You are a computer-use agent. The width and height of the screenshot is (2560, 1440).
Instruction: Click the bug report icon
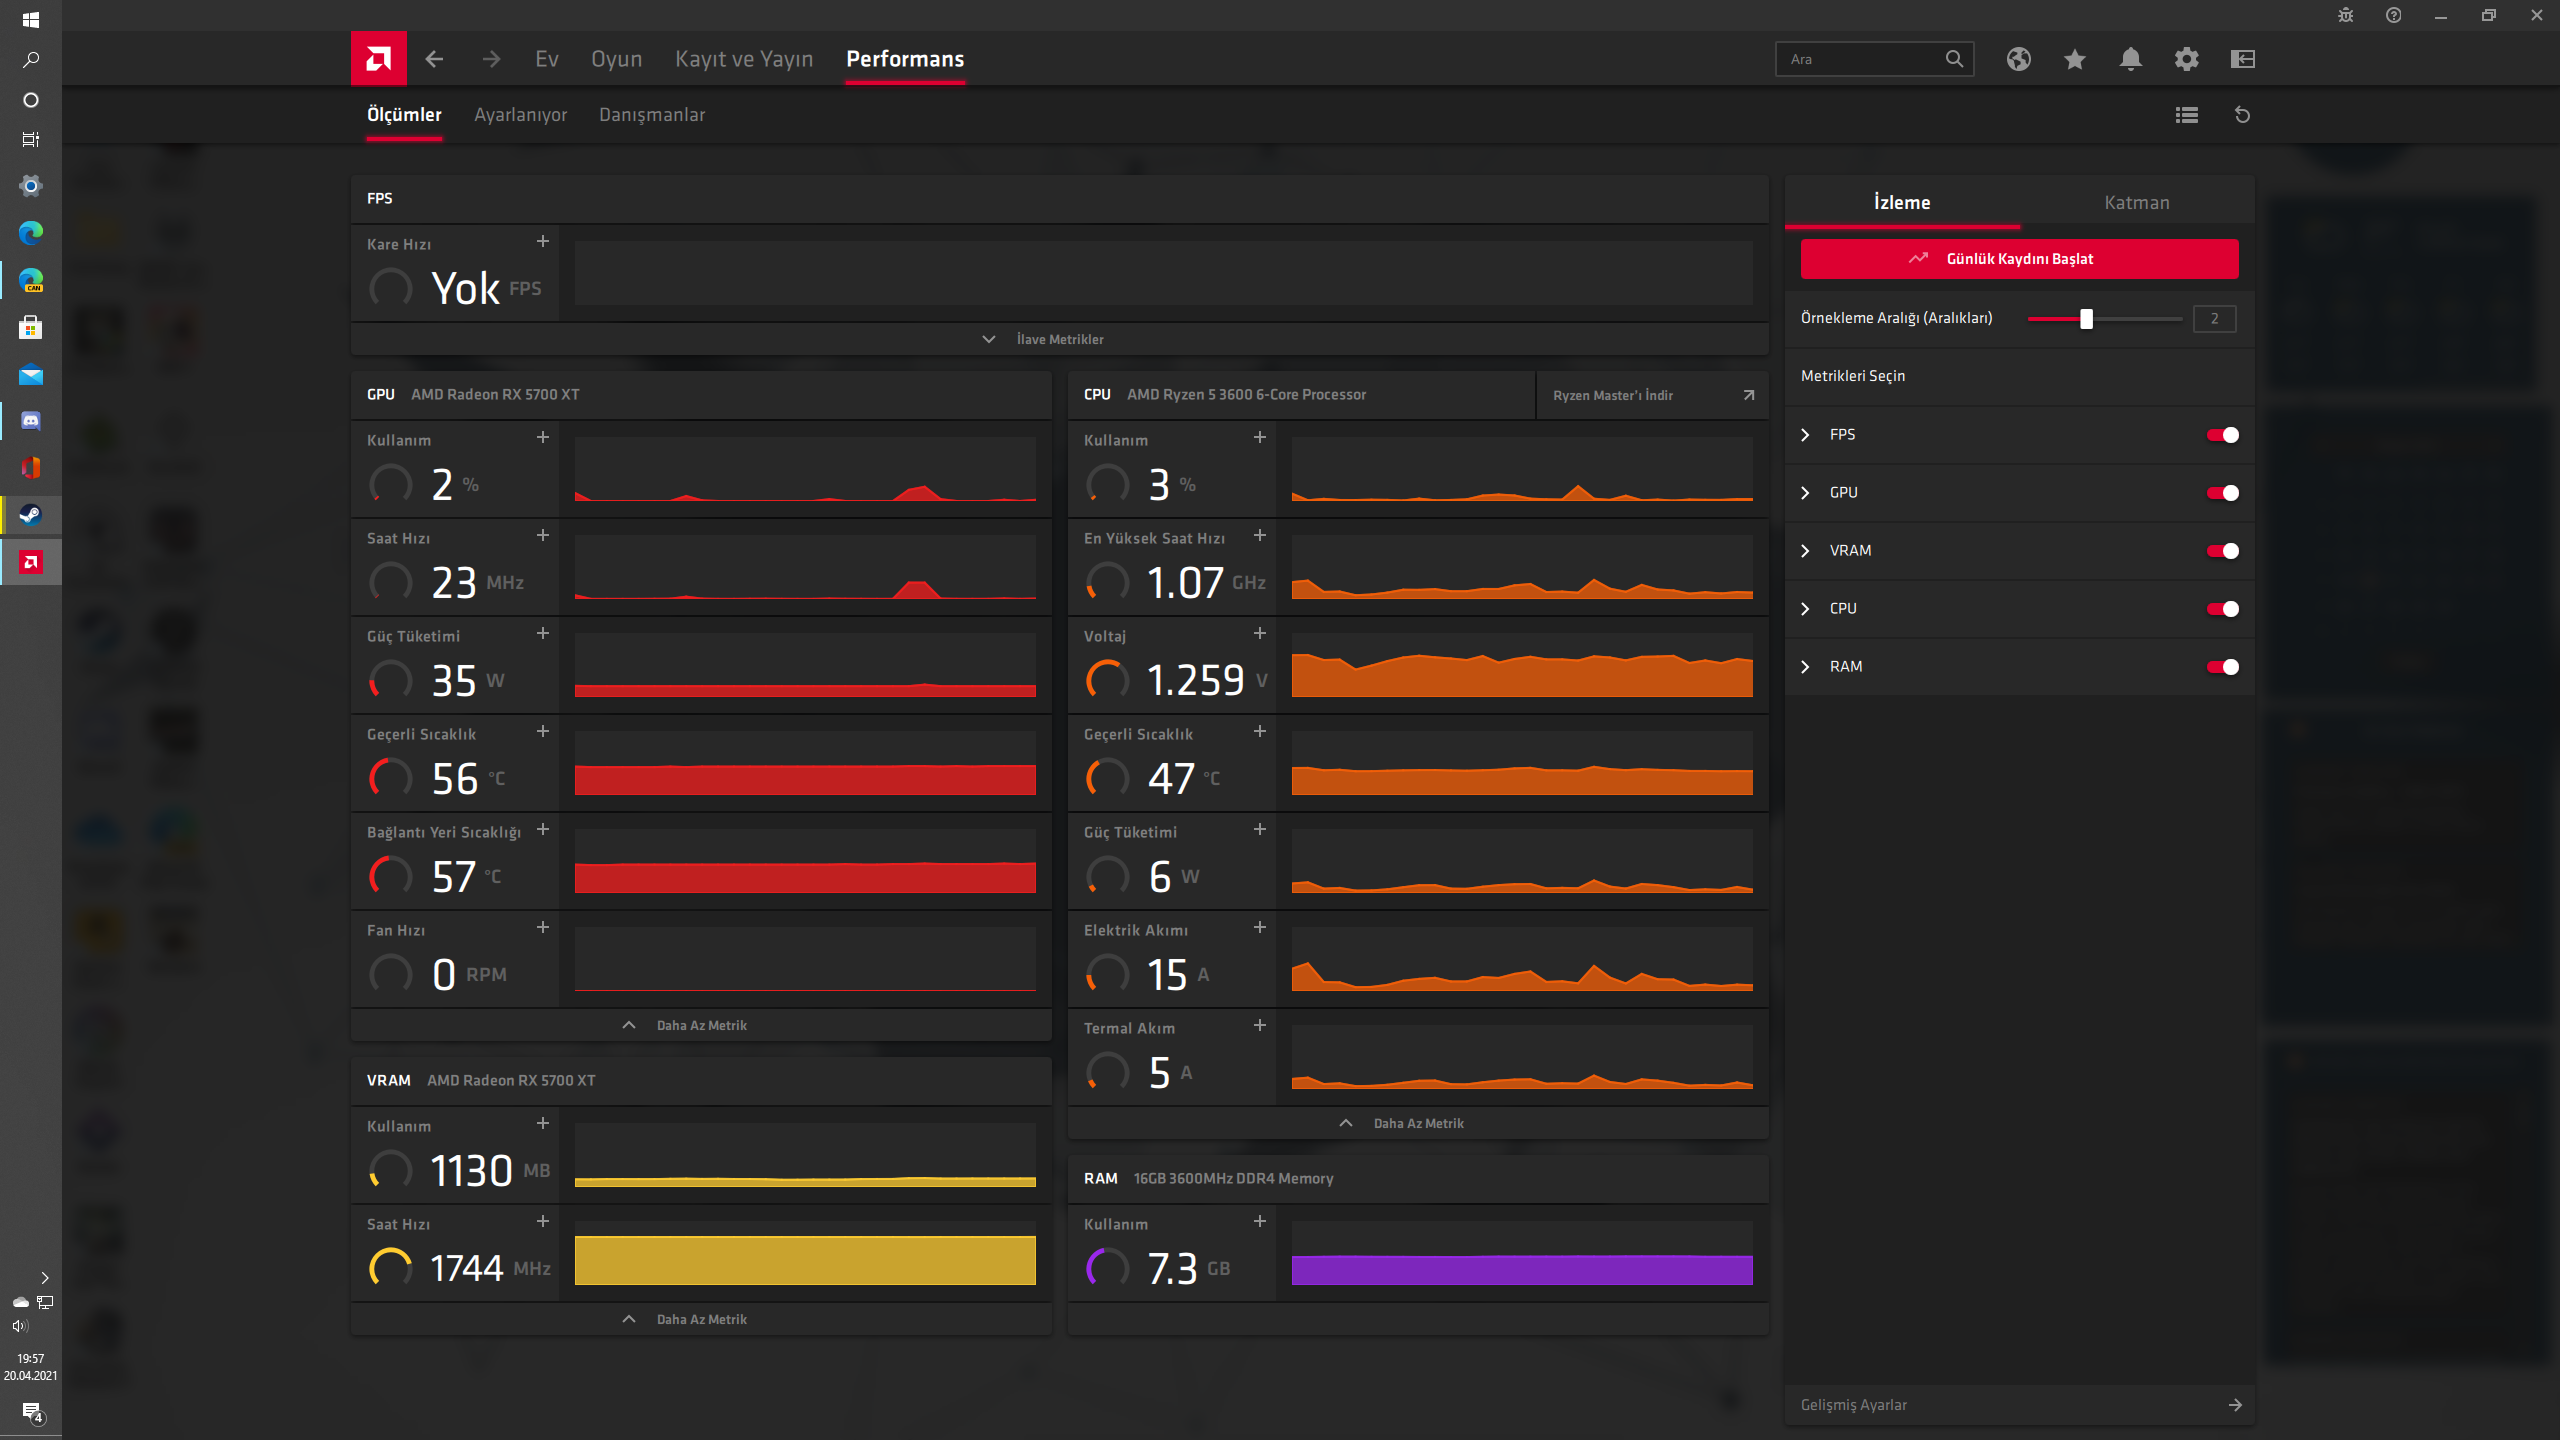(x=2345, y=15)
